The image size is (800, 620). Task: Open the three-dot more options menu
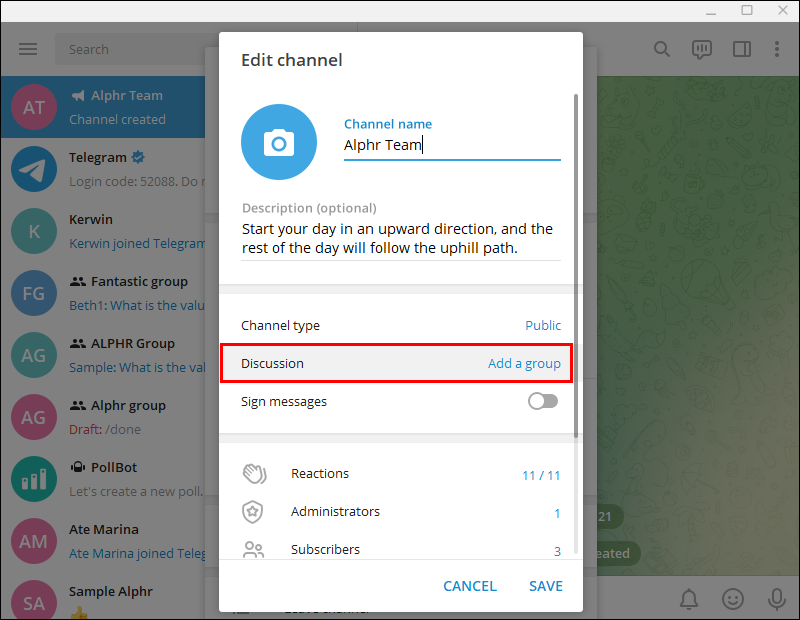pyautogui.click(x=777, y=49)
